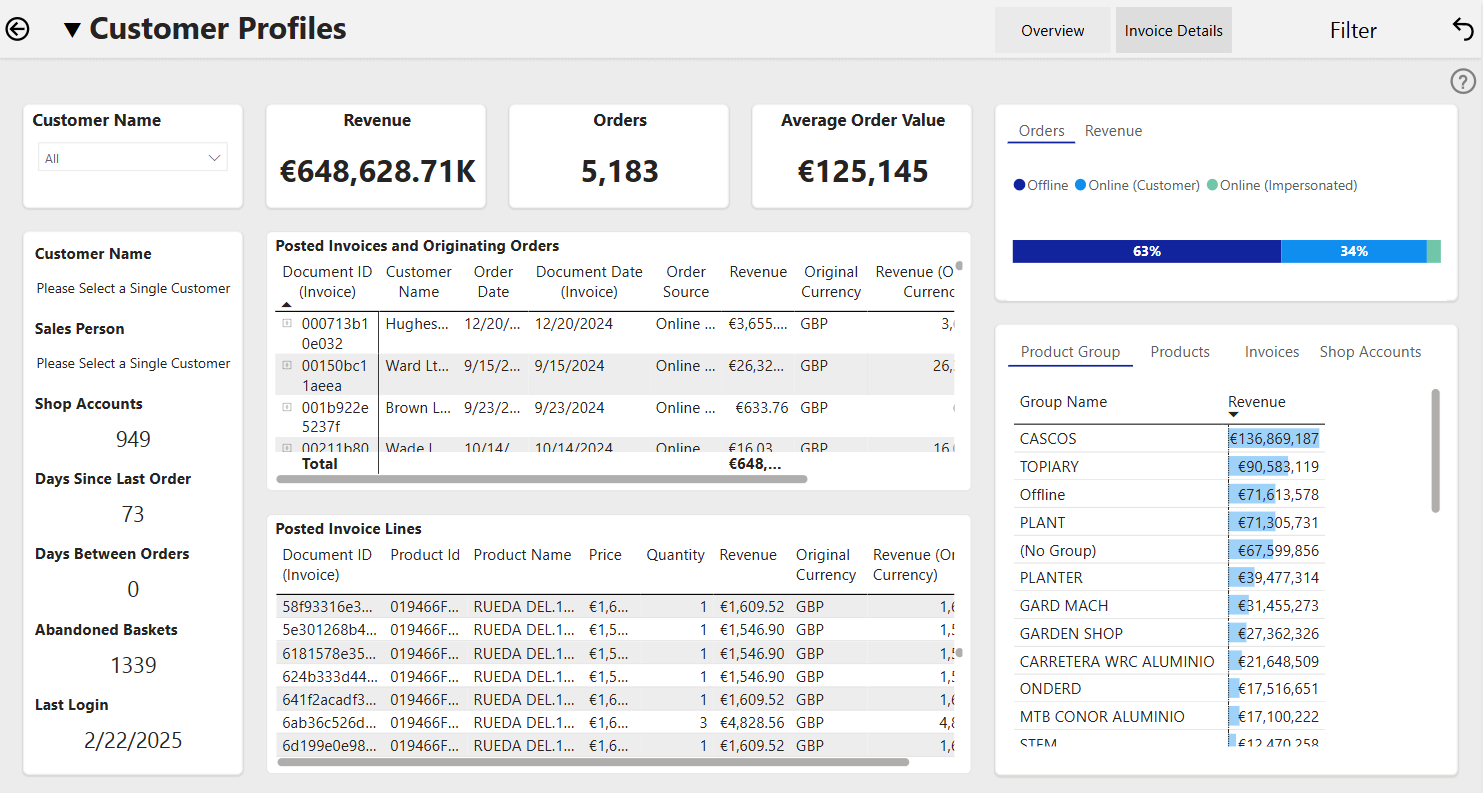Click the Last Login date 2/22/2025

coord(133,740)
